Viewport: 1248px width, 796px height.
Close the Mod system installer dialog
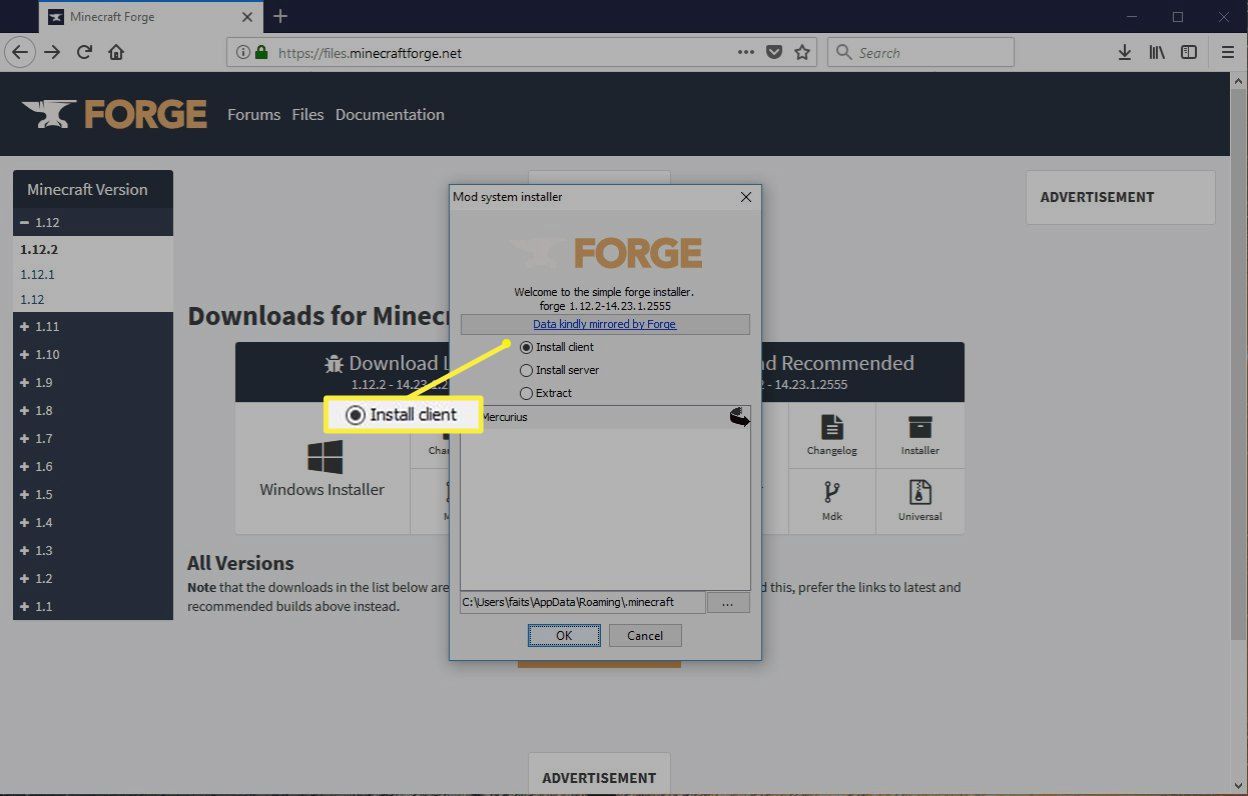745,197
